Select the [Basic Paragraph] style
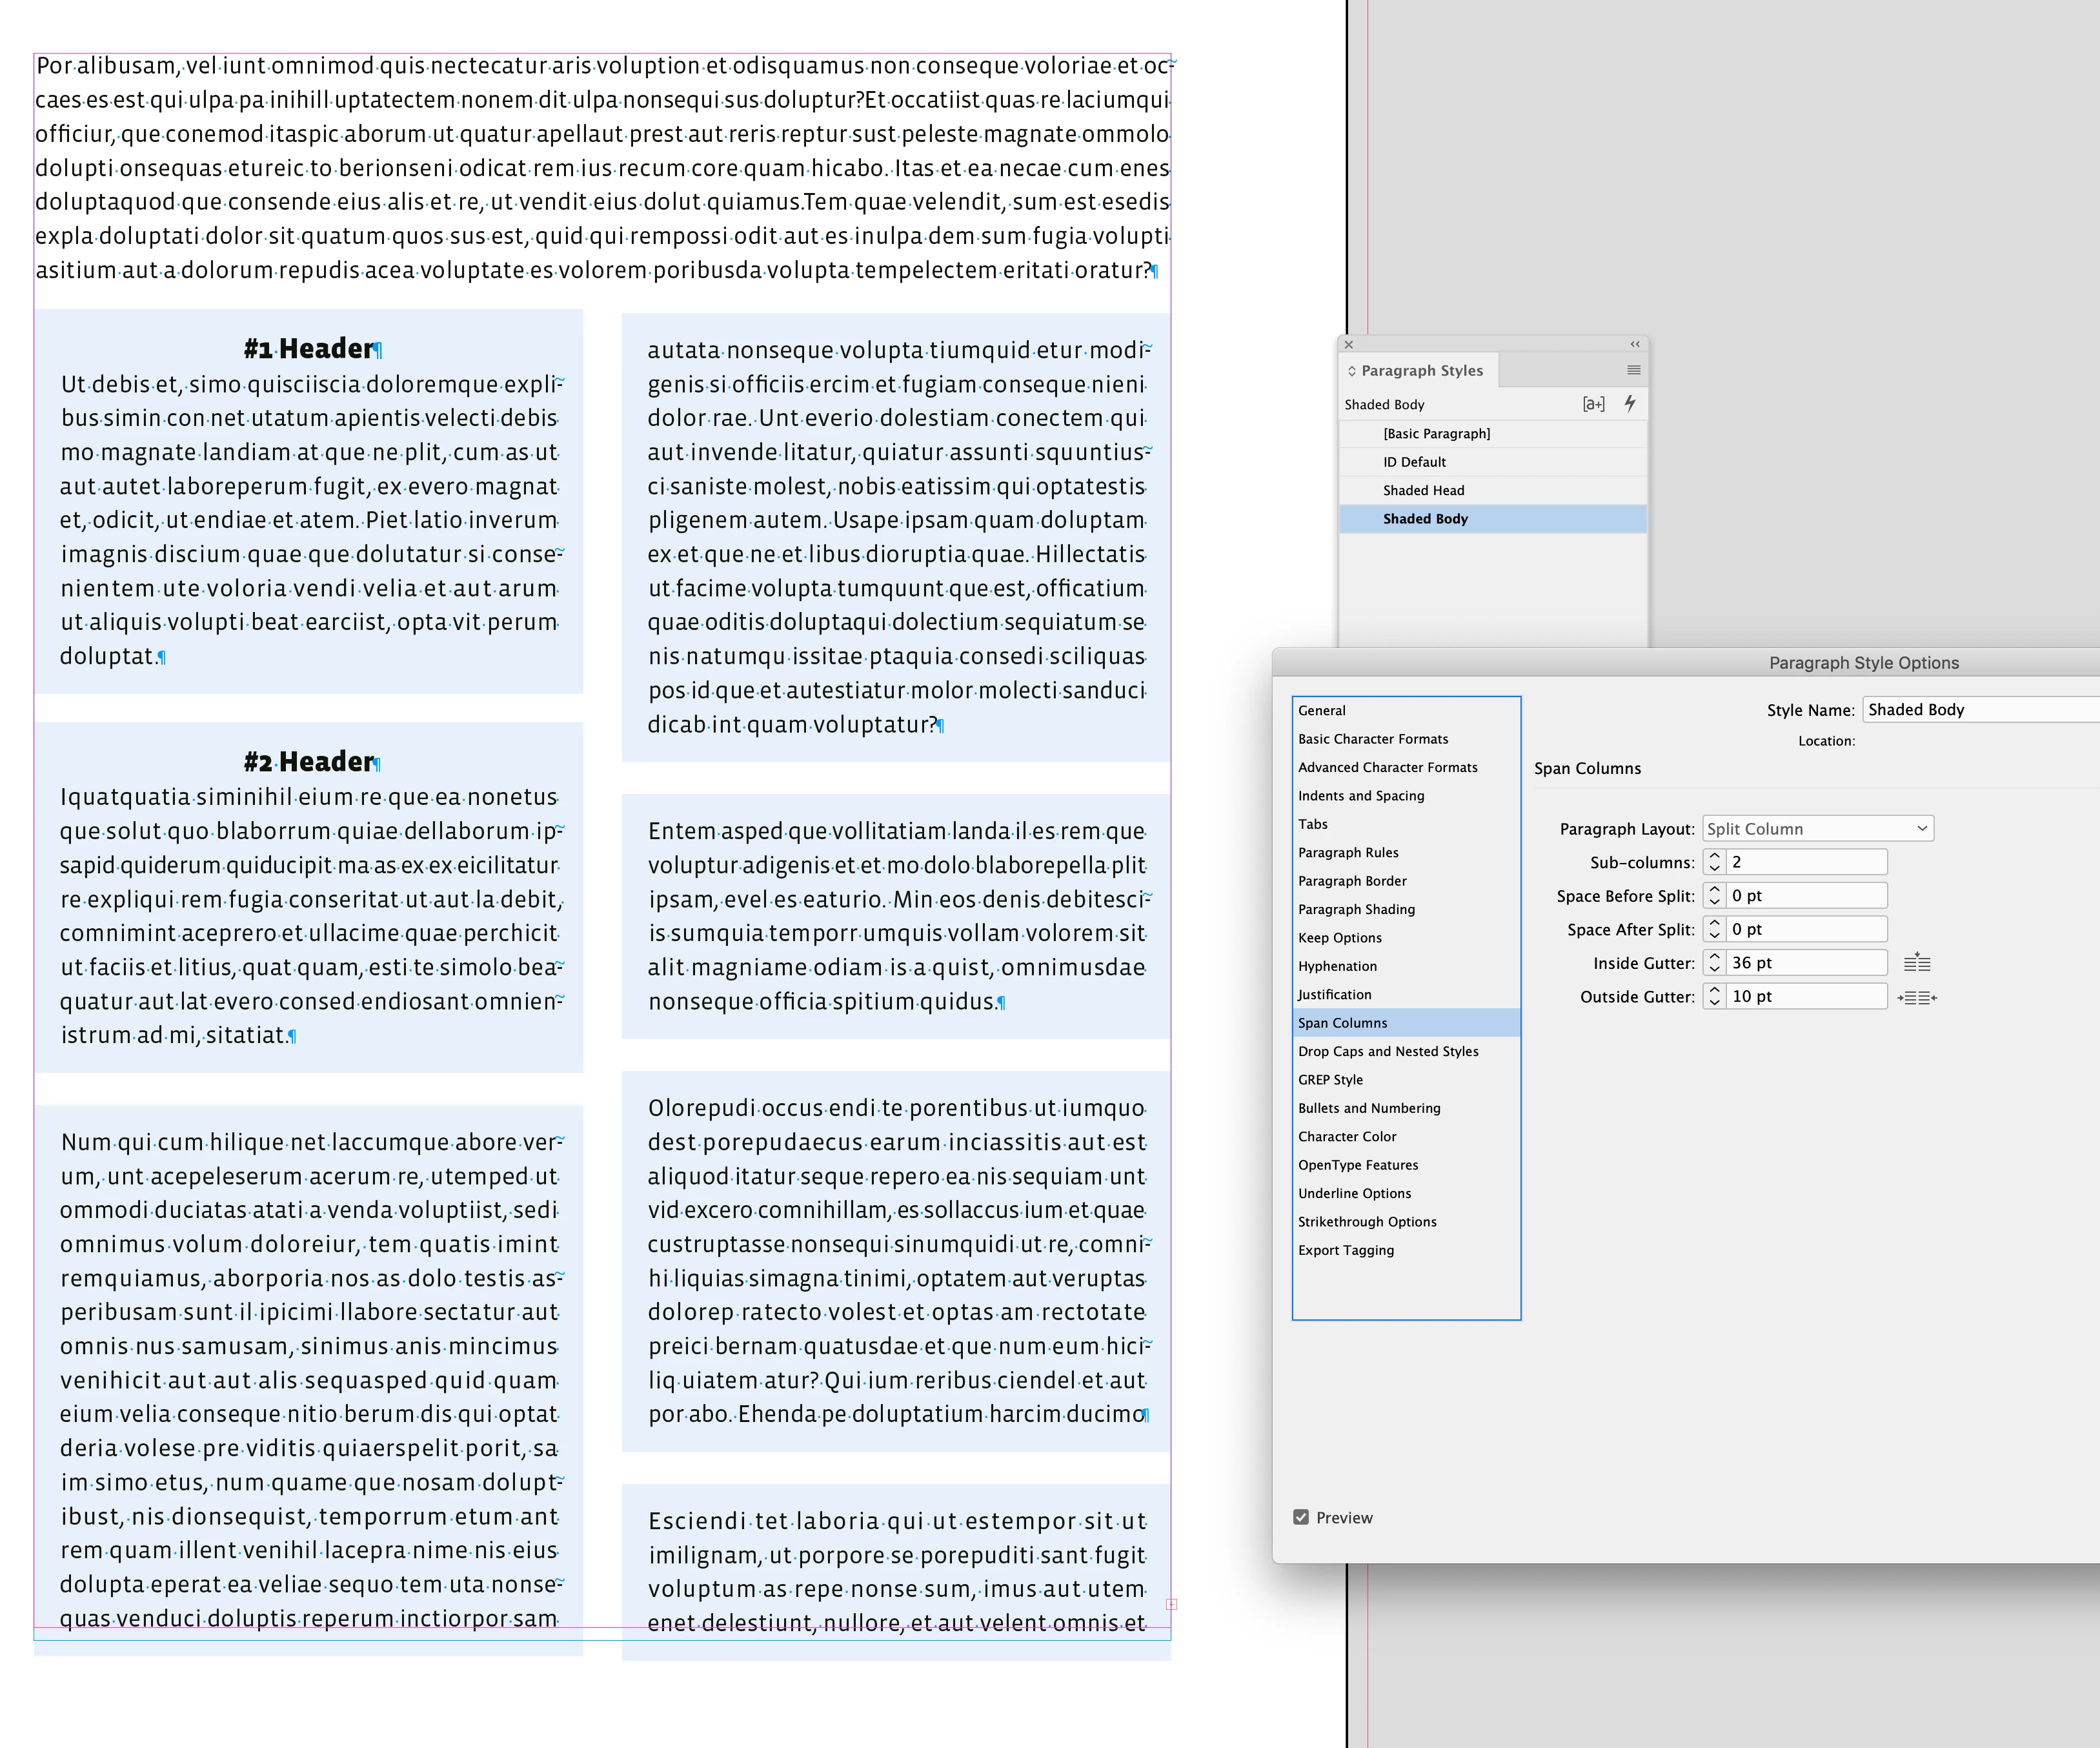This screenshot has width=2100, height=1748. coord(1436,433)
